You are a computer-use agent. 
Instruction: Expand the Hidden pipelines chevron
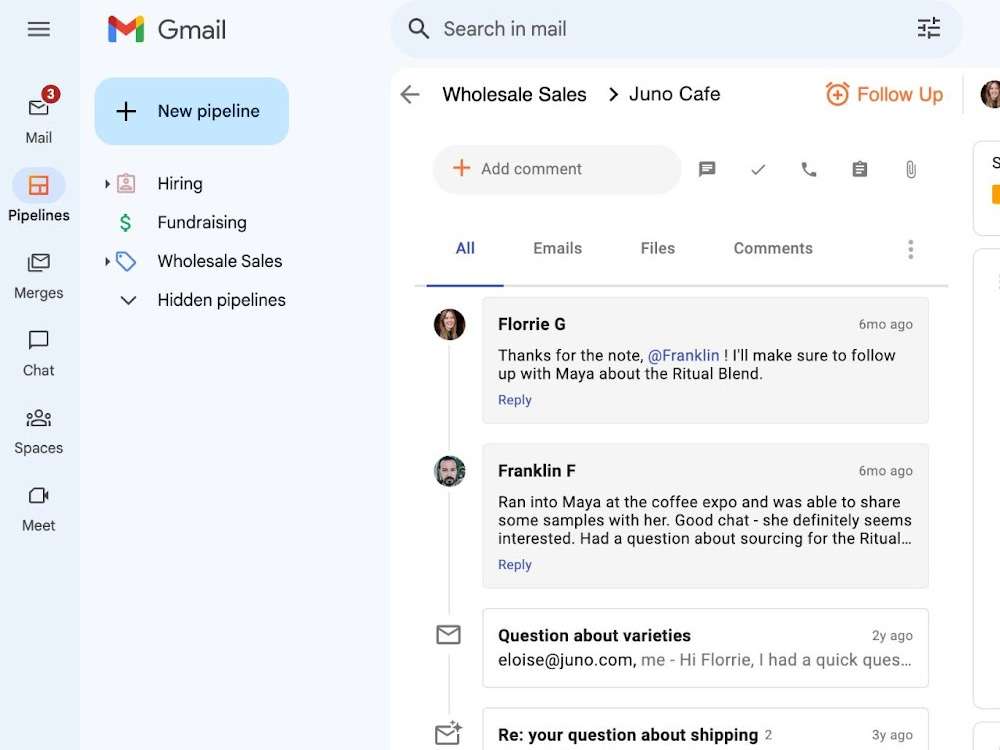[128, 300]
